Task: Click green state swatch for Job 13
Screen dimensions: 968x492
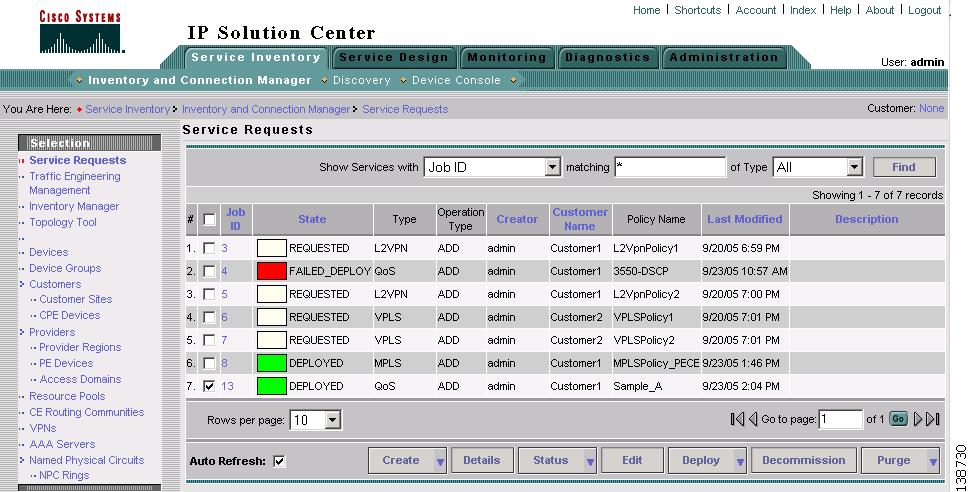Action: point(272,386)
